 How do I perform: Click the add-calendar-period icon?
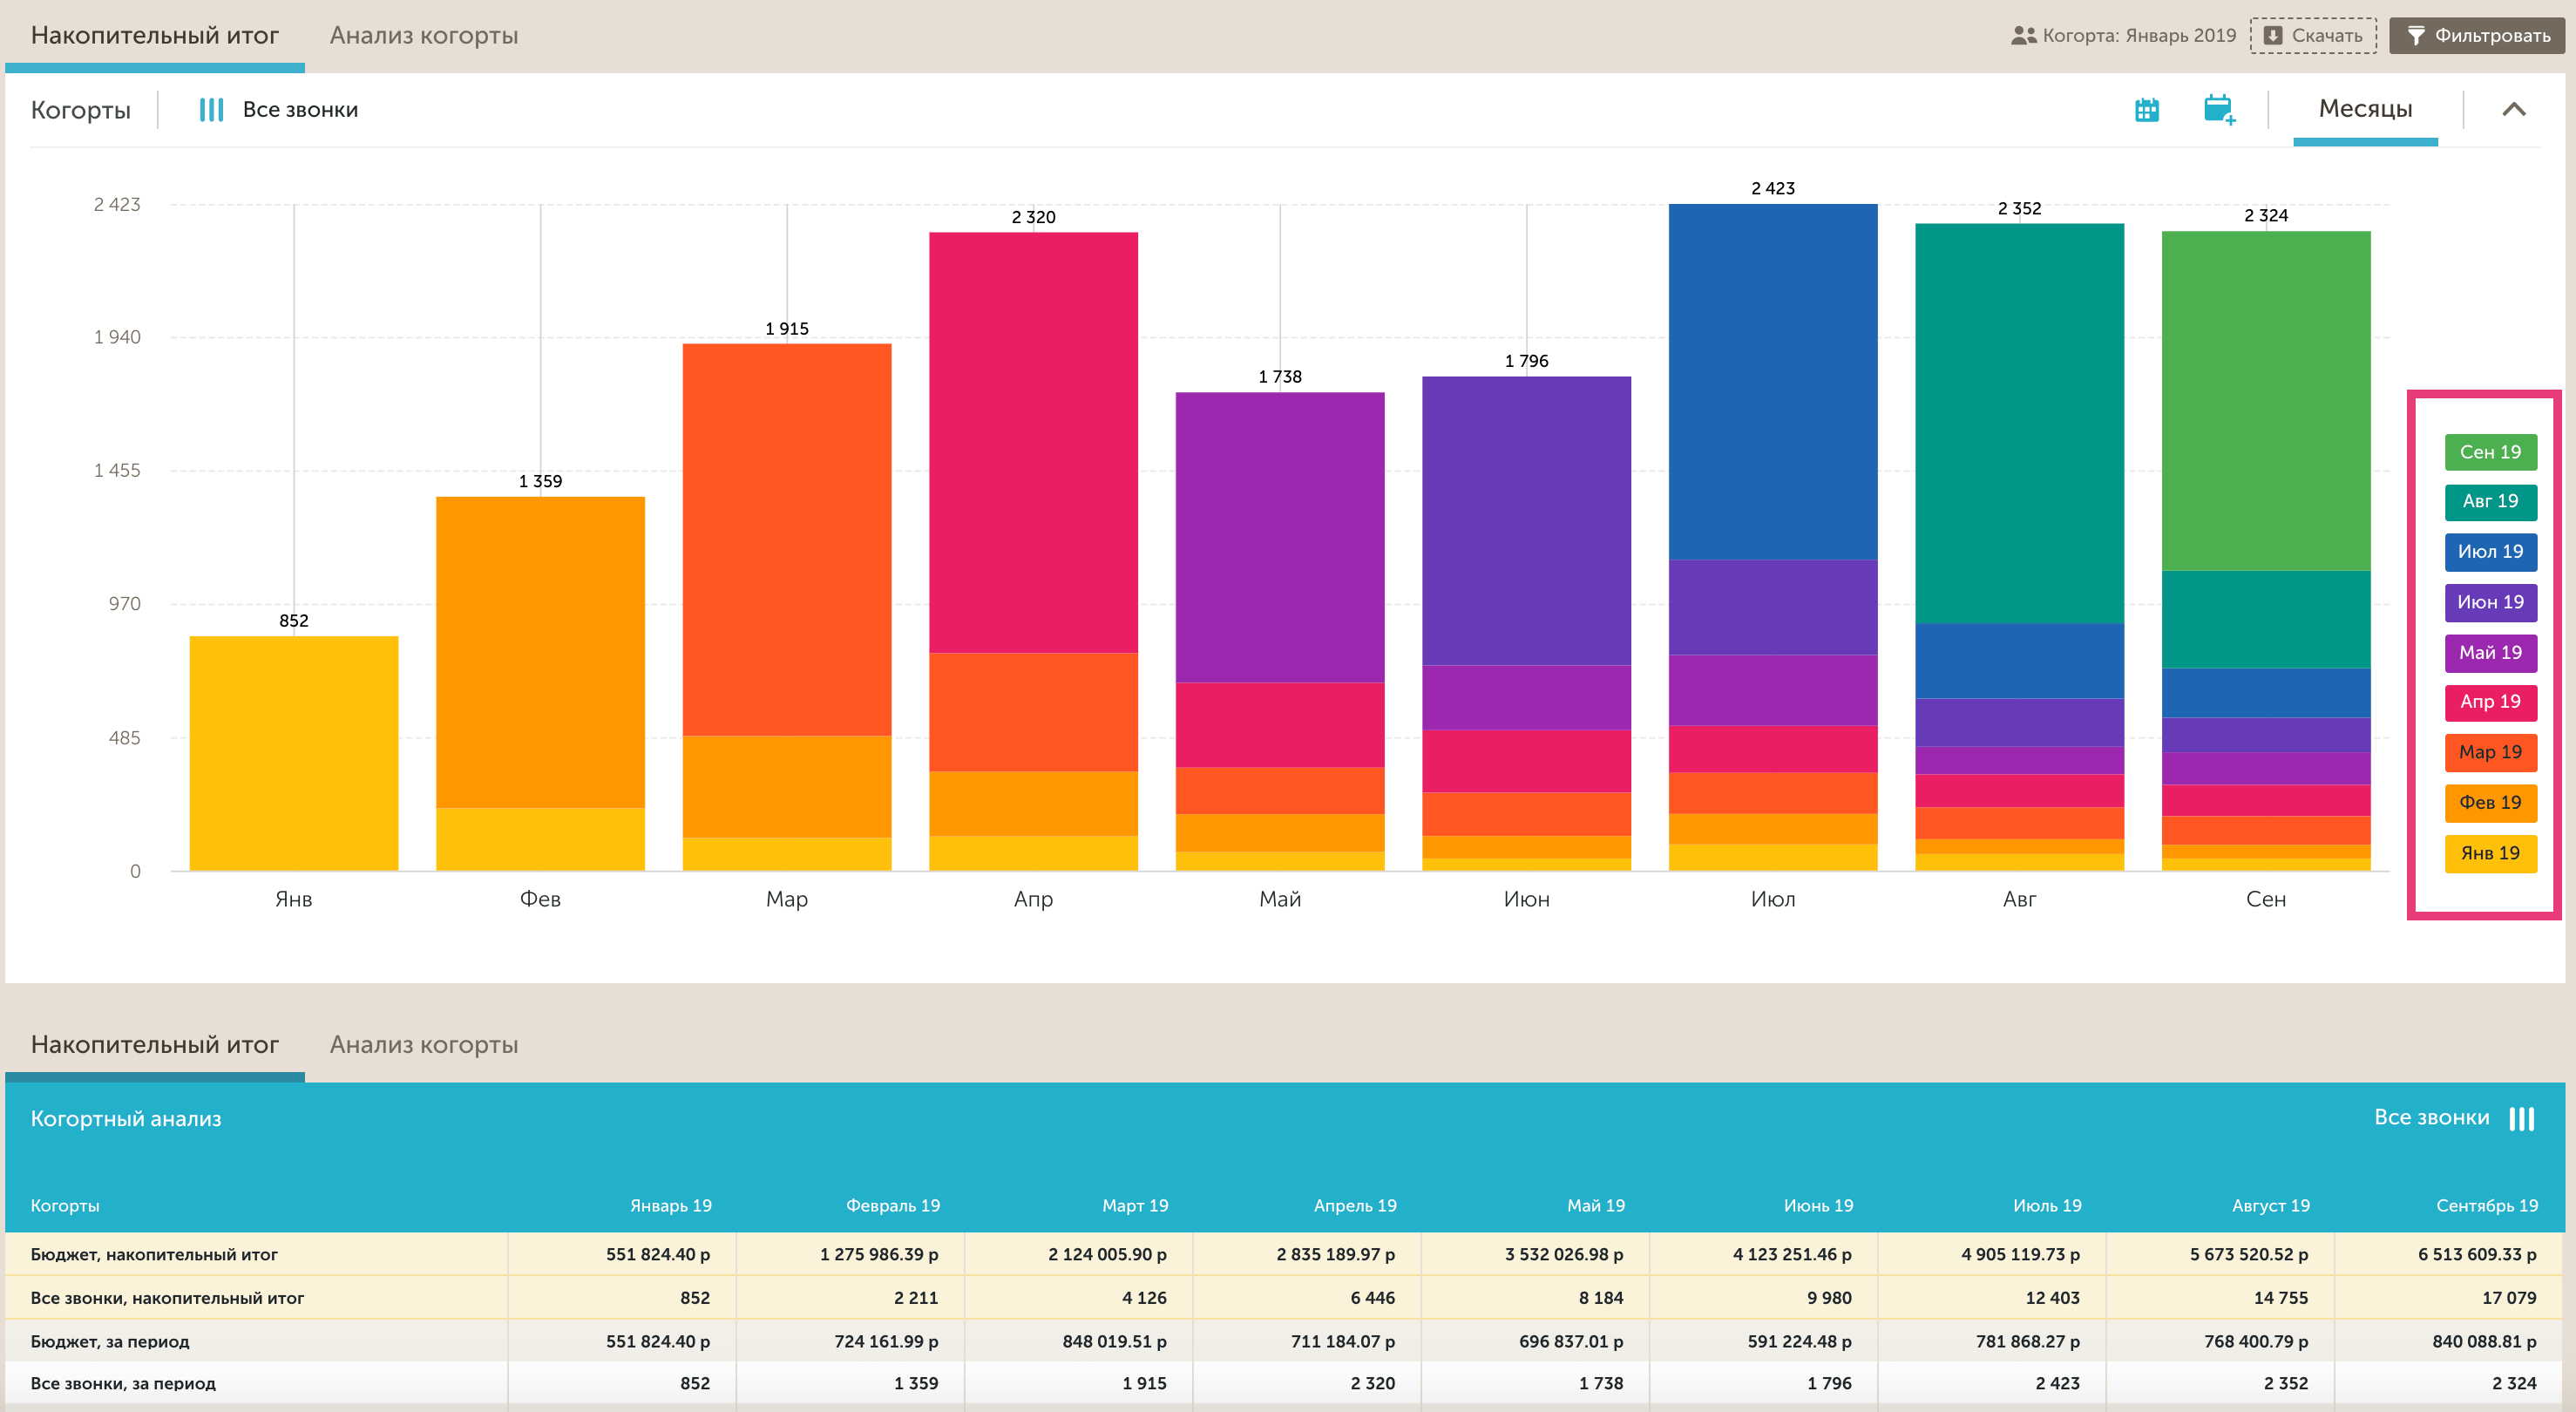pos(2218,109)
